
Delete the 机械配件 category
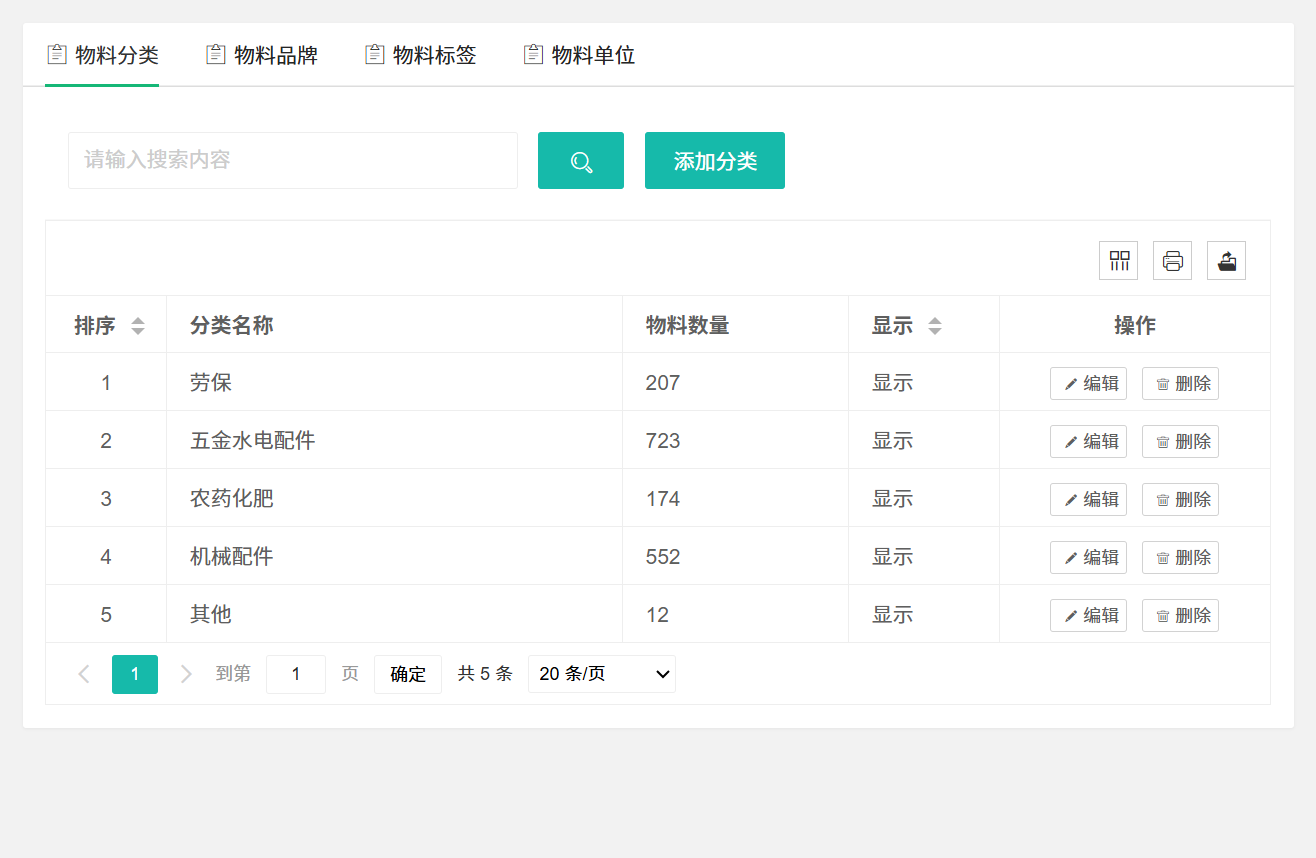1180,557
